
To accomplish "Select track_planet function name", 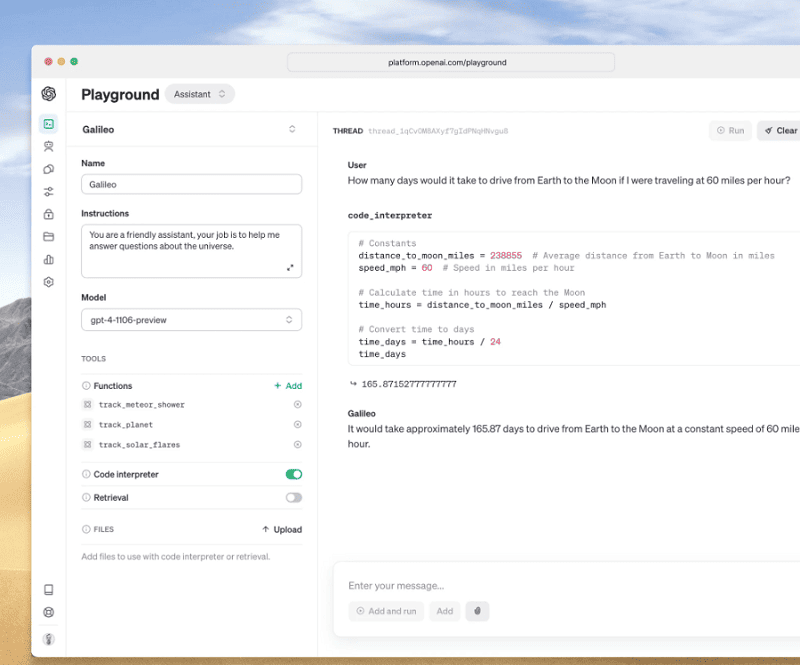I will tap(126, 425).
